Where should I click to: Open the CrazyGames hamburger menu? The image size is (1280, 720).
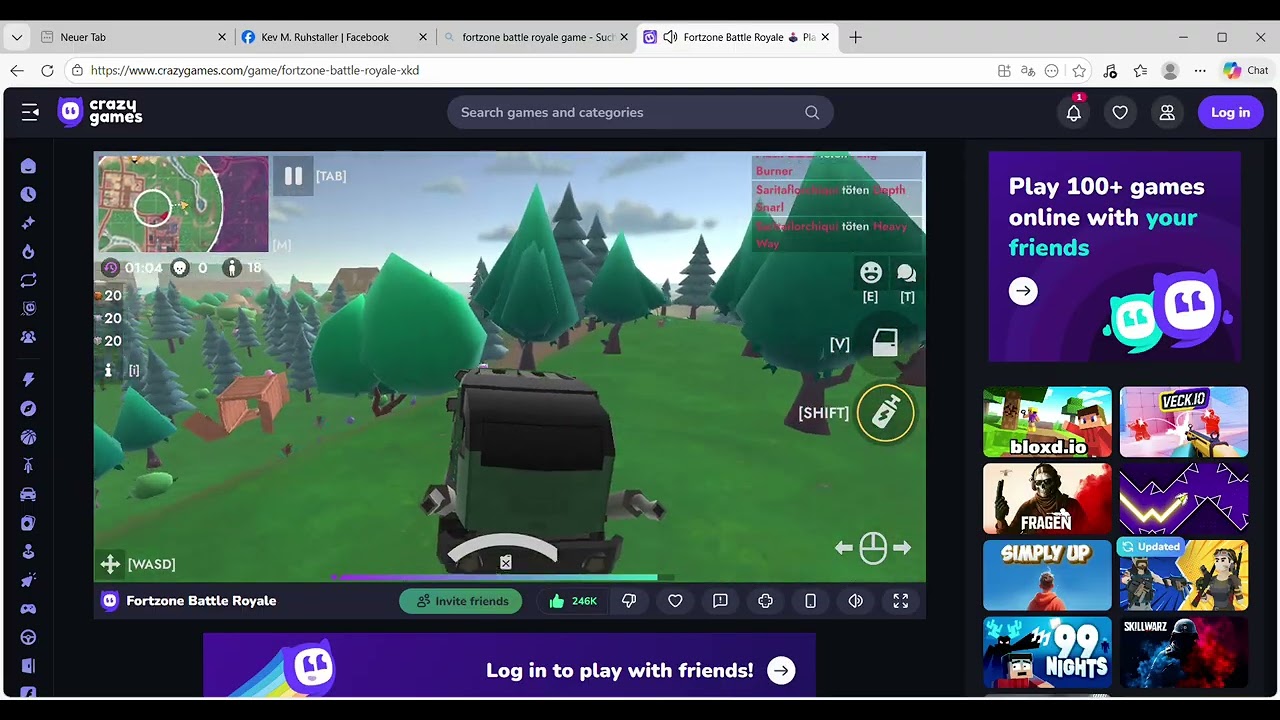click(30, 112)
